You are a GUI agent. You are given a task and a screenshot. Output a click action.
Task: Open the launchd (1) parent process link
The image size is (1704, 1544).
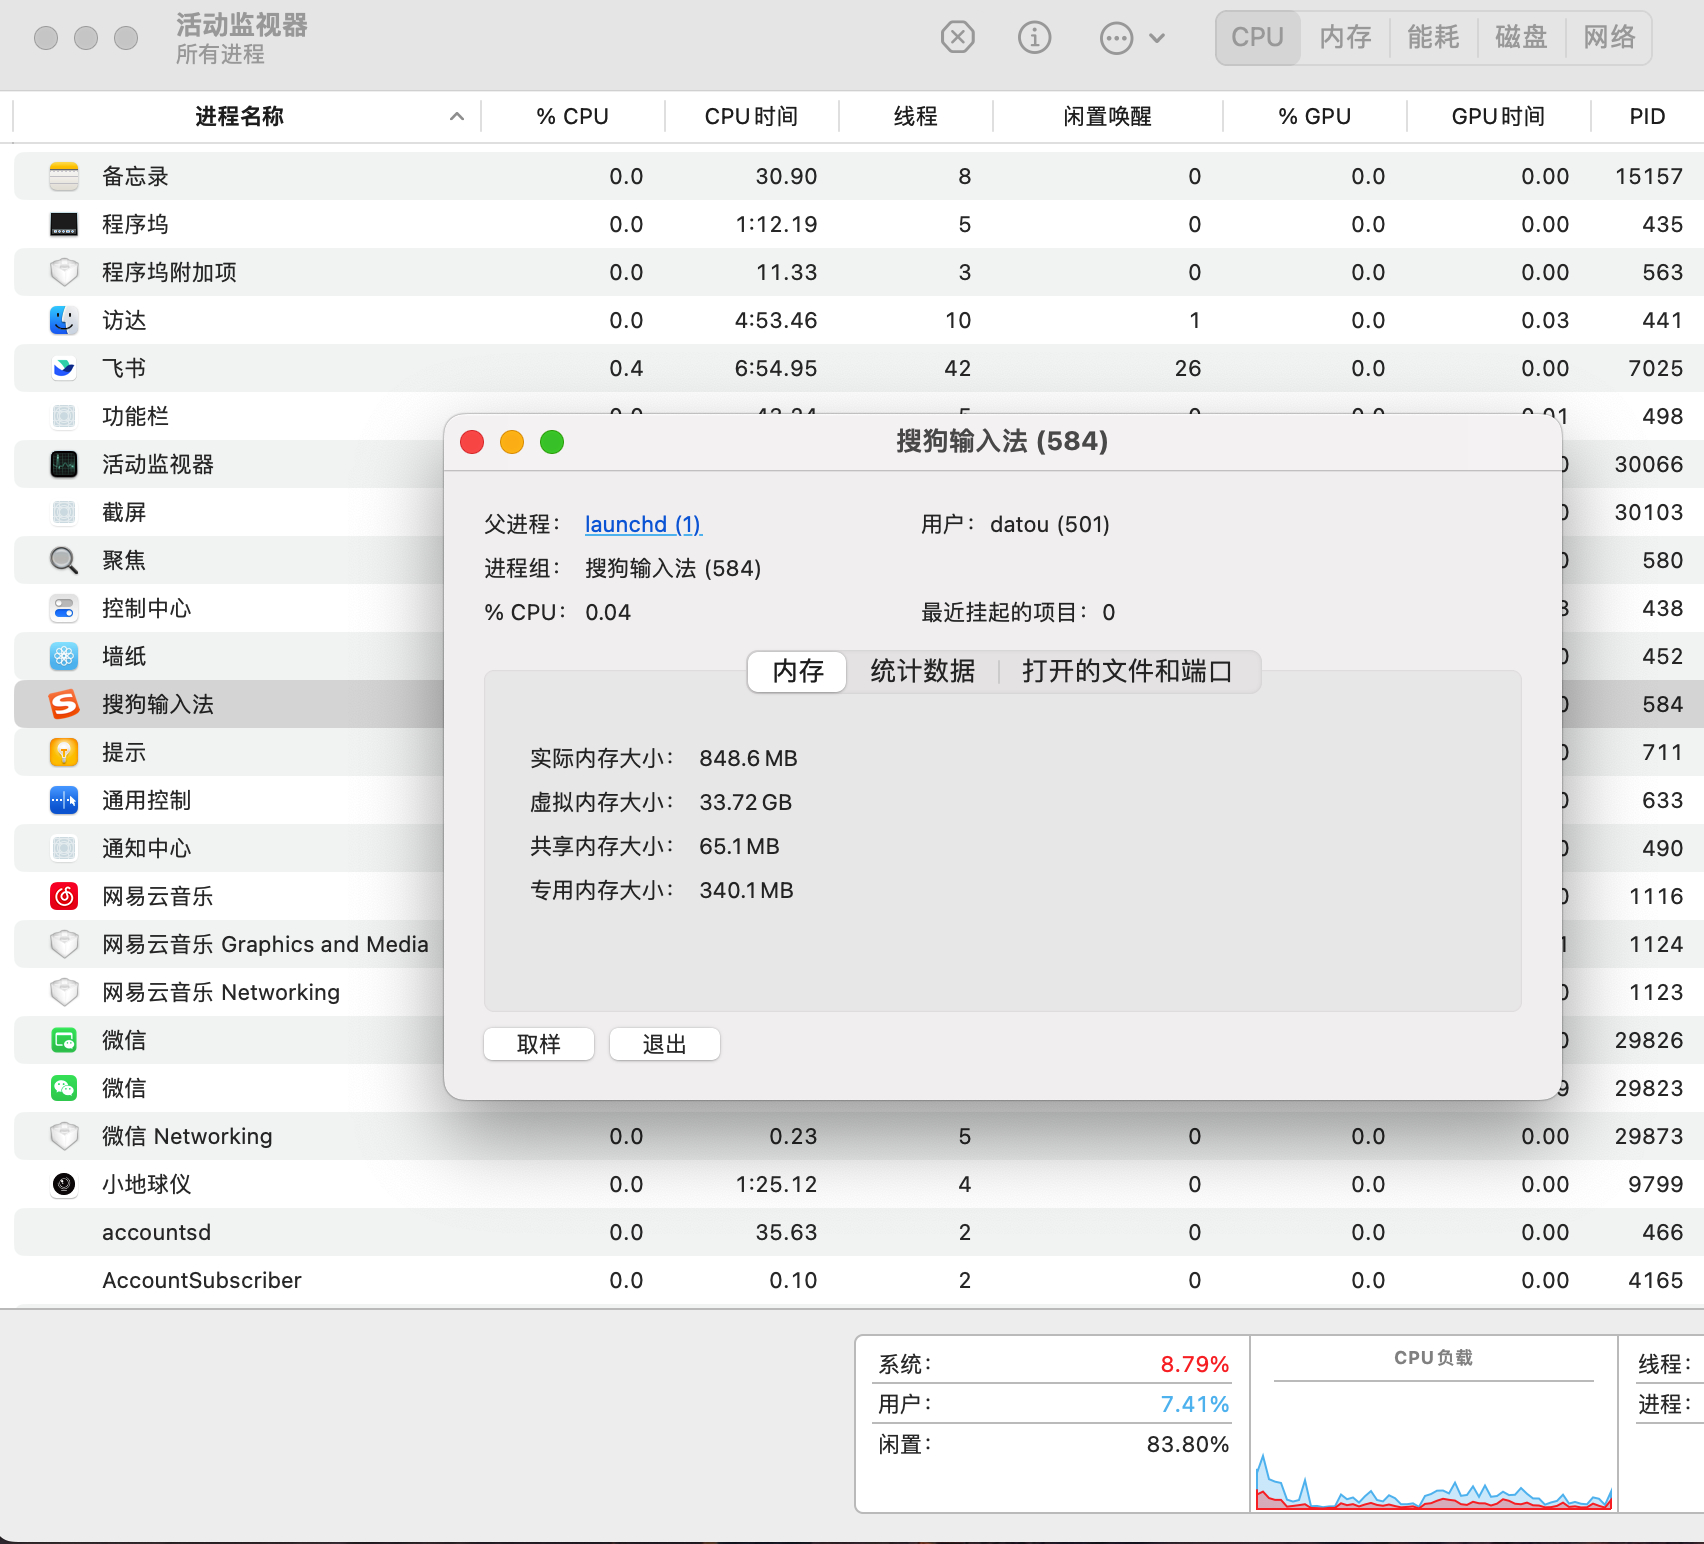tap(643, 524)
